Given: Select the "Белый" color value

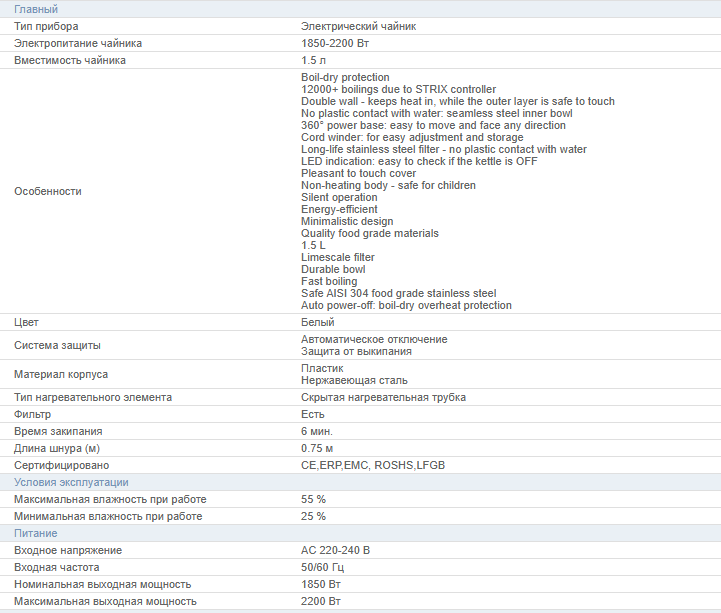Looking at the screenshot, I should [318, 323].
